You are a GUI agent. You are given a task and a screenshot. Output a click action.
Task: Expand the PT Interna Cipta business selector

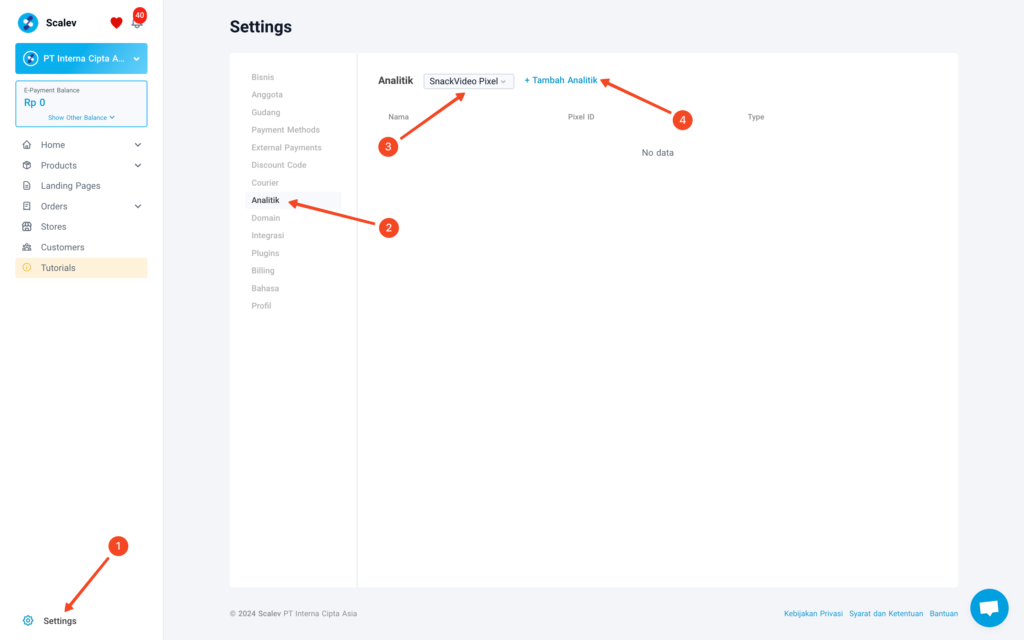(x=82, y=59)
